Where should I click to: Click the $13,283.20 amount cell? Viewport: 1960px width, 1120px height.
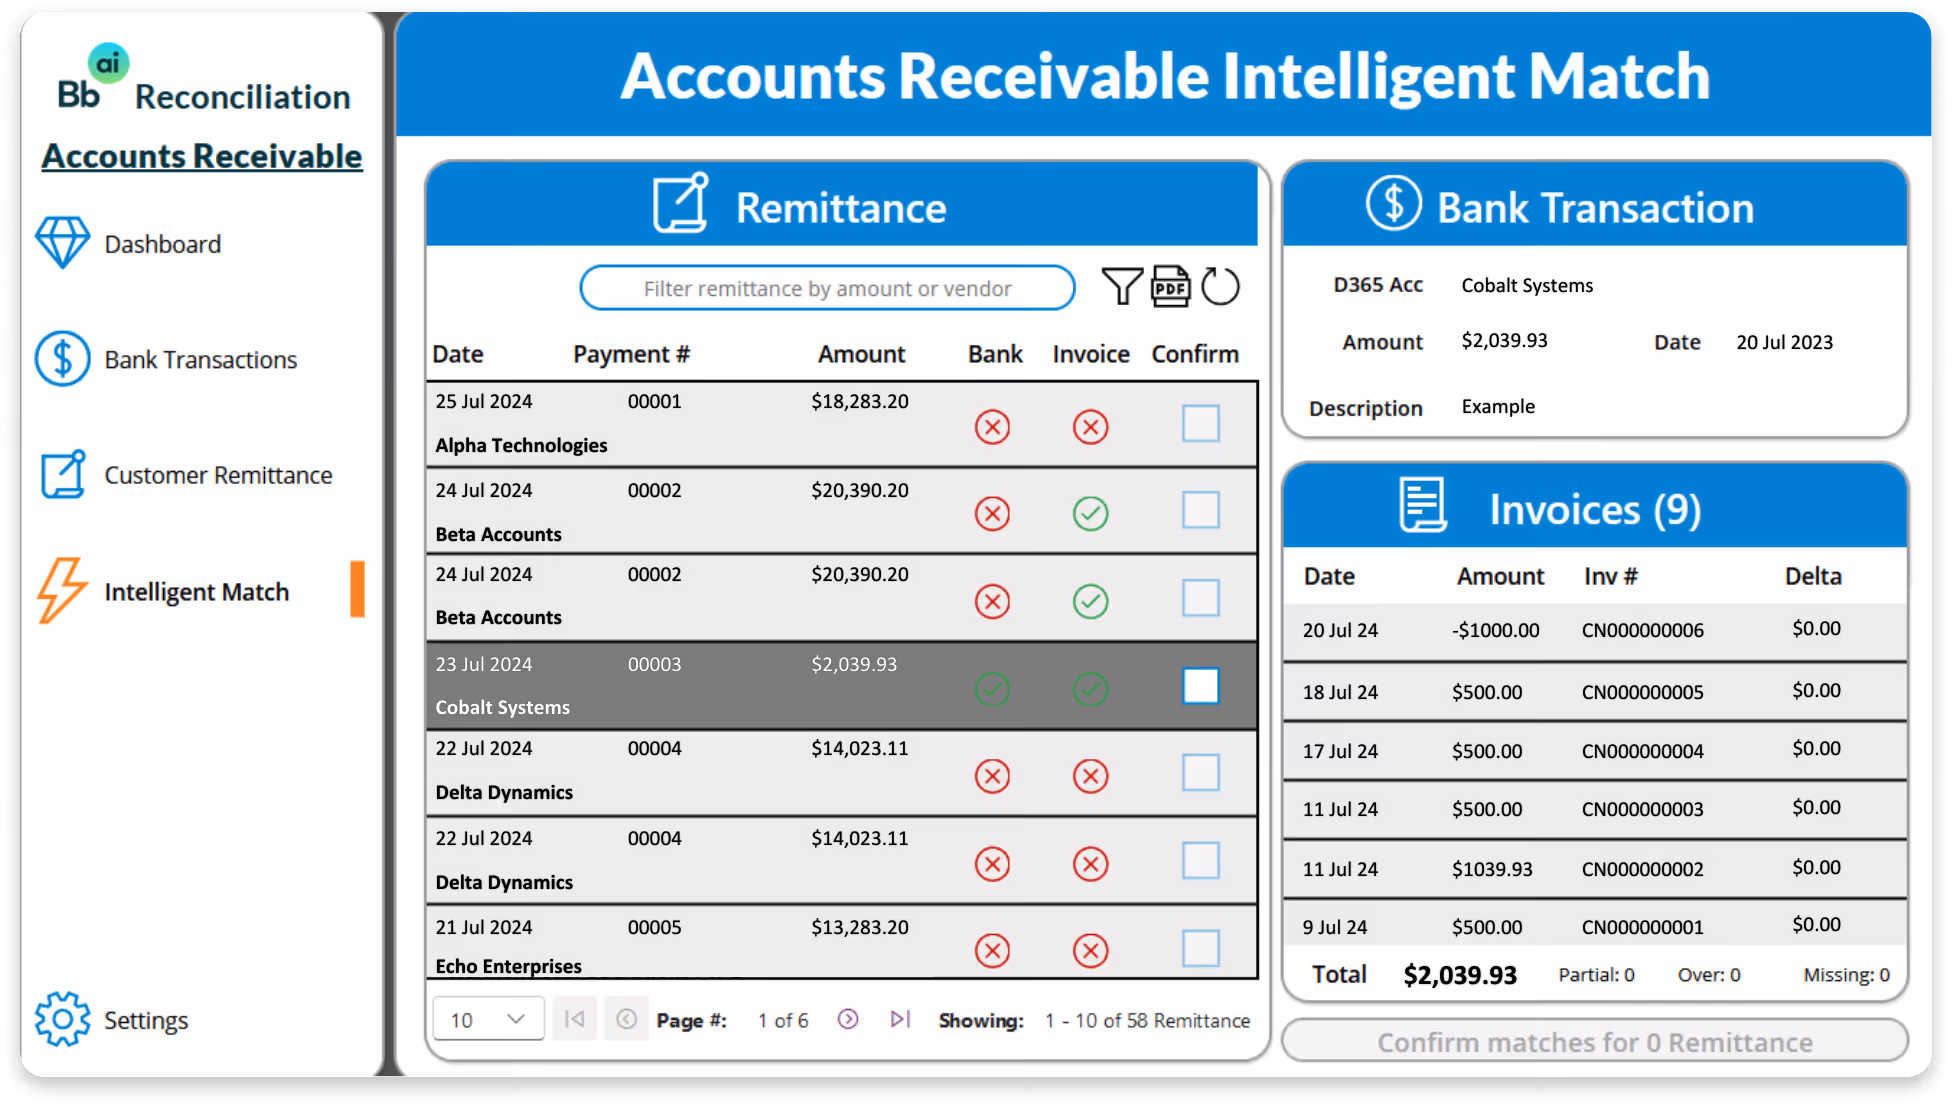coord(860,927)
